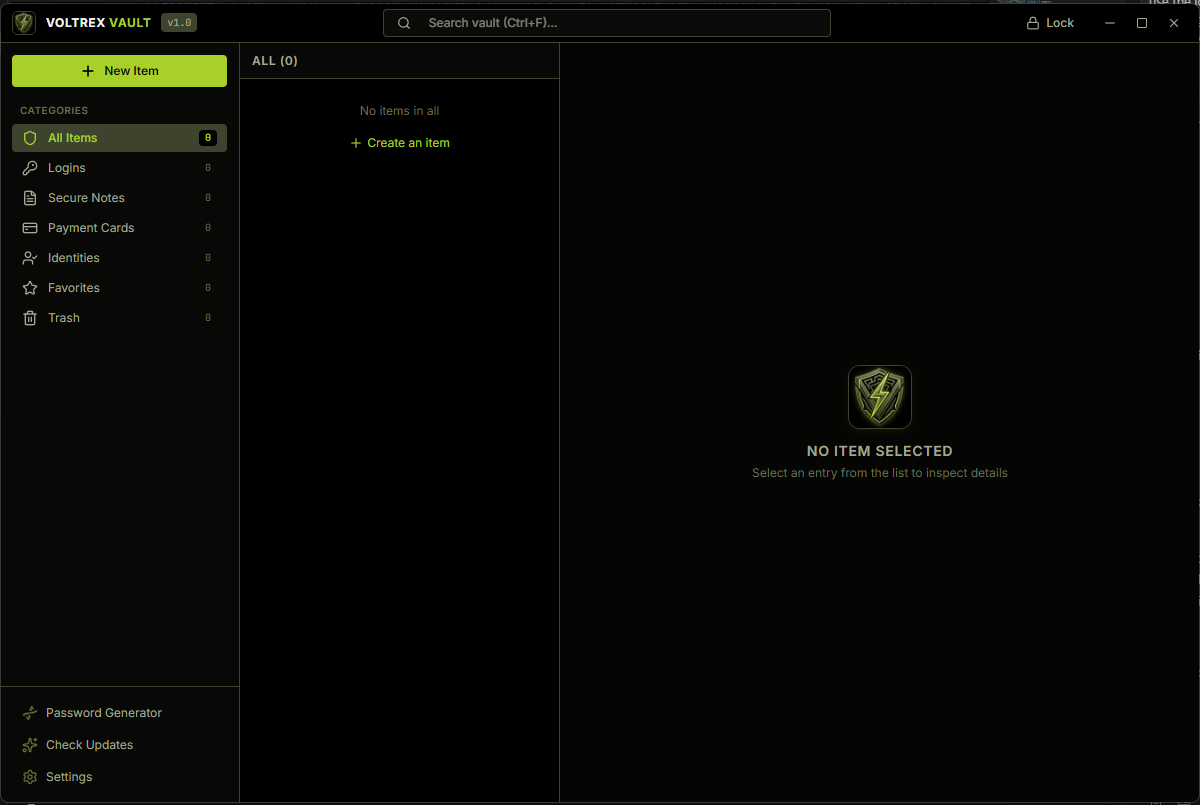Click the Password Generator icon
This screenshot has width=1200, height=805.
coord(30,713)
